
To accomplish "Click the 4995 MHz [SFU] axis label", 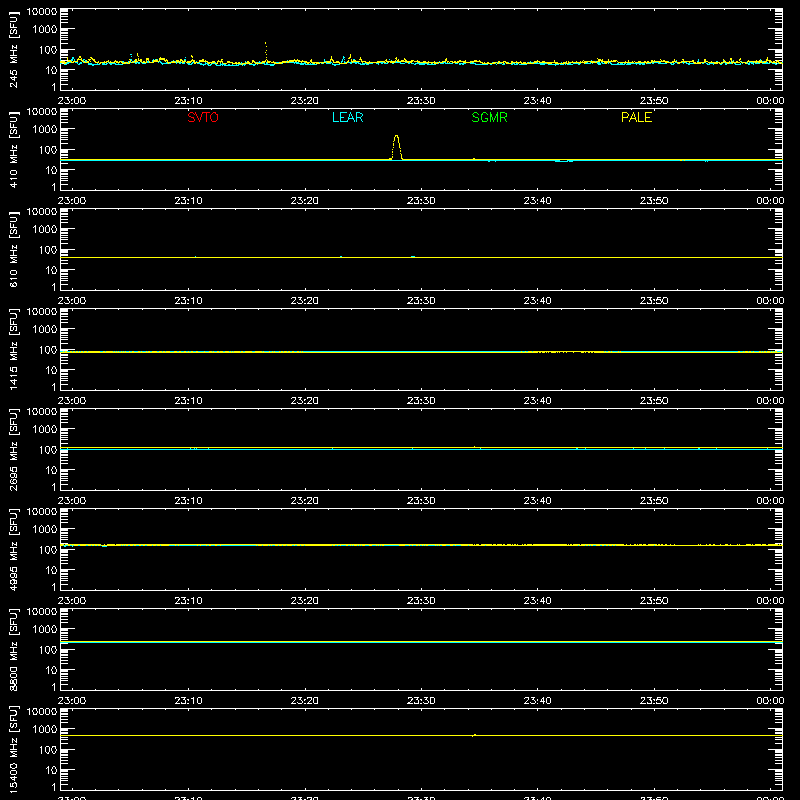I will 13,549.
